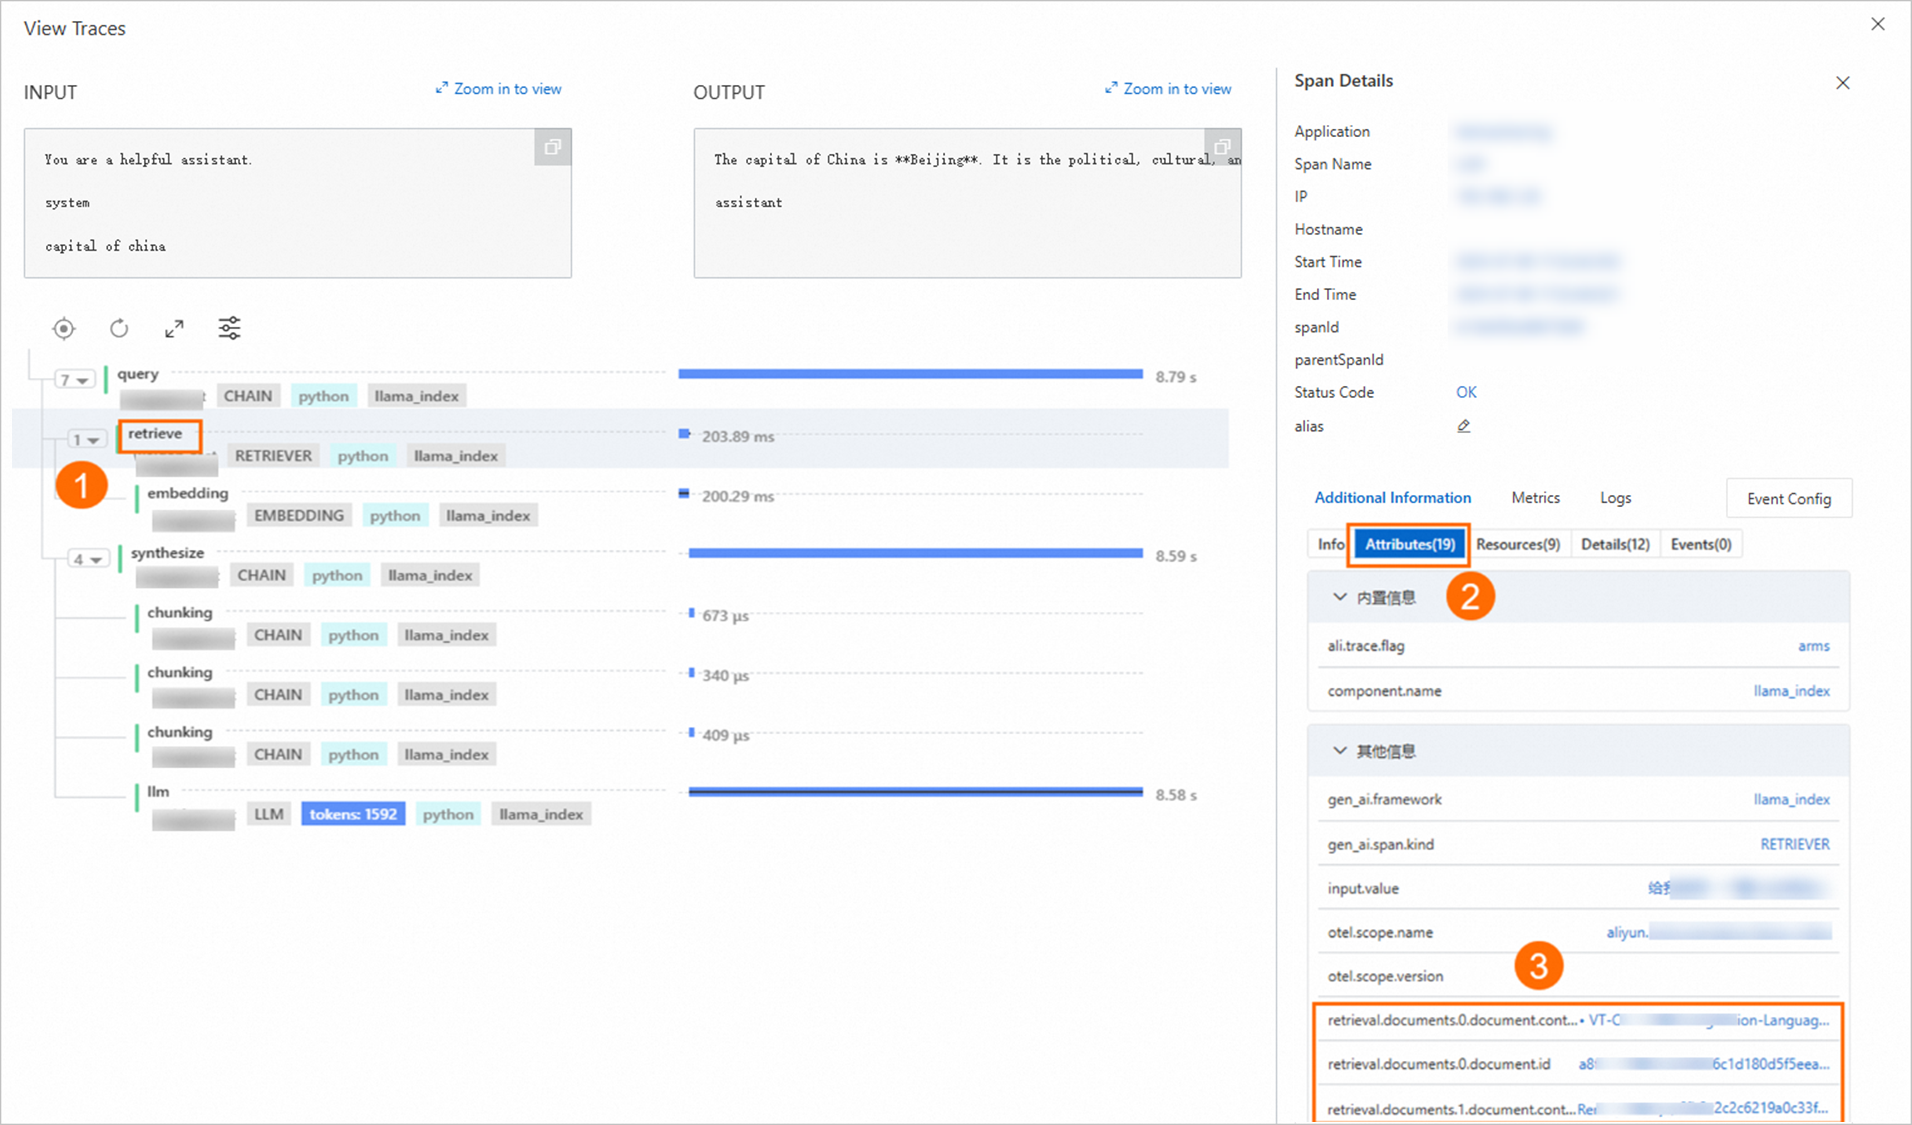This screenshot has height=1125, width=1912.
Task: Click the locate/target icon above the trace tree
Action: click(64, 328)
